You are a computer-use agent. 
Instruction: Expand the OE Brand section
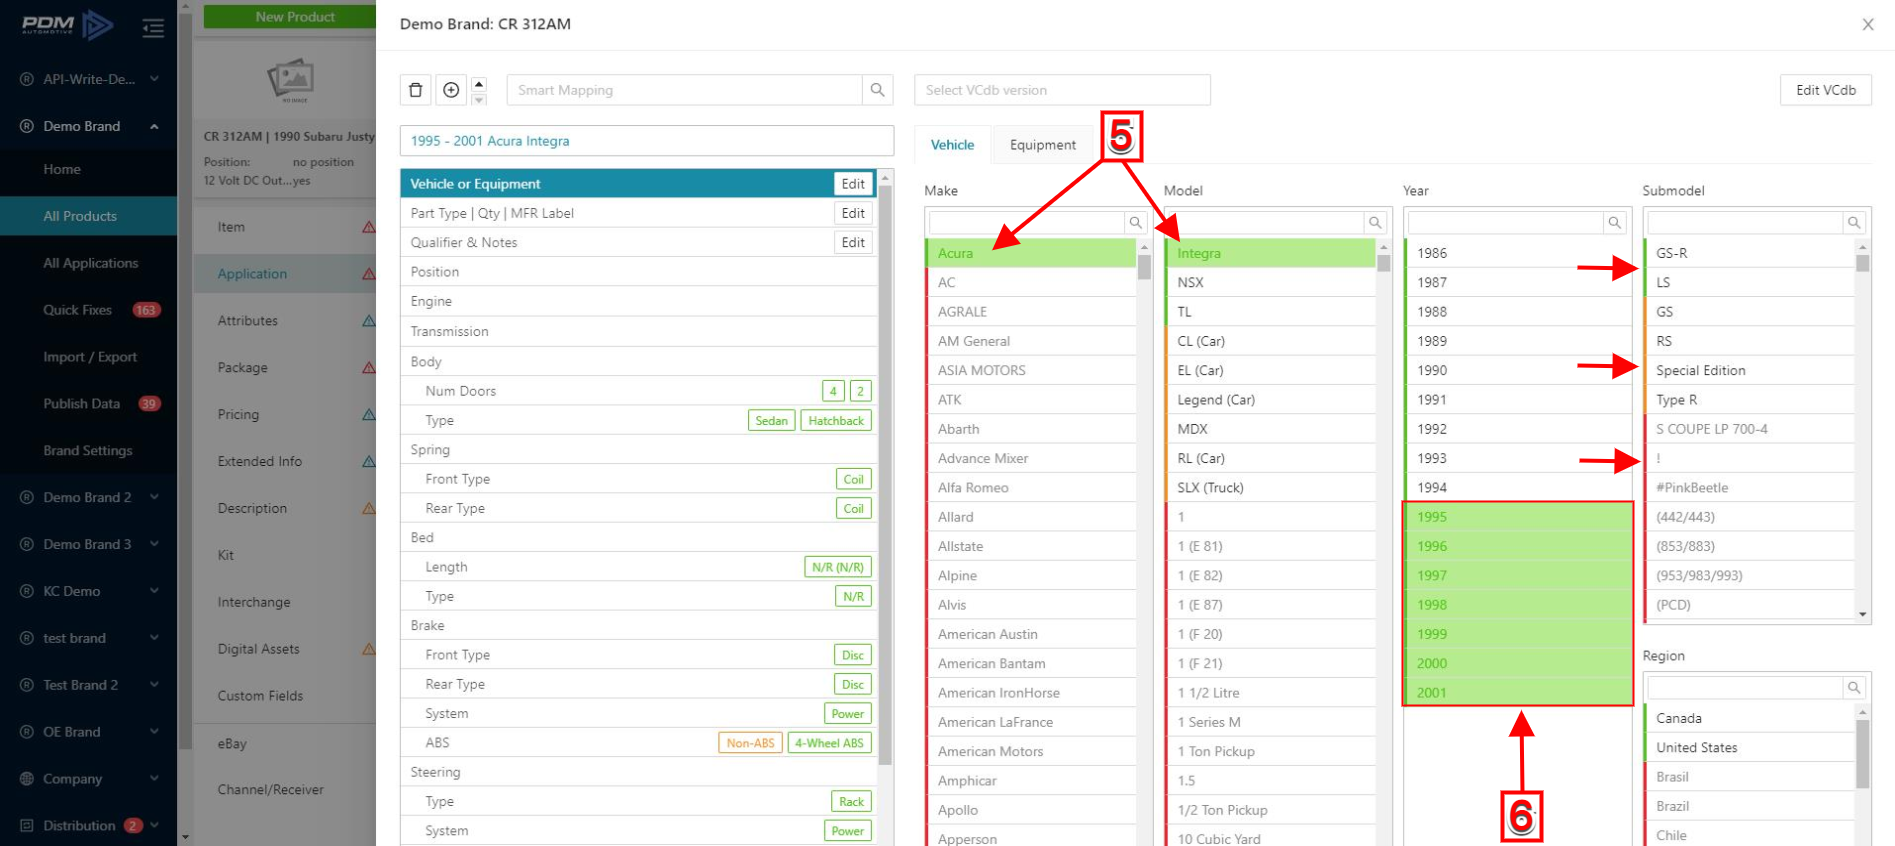coord(154,732)
